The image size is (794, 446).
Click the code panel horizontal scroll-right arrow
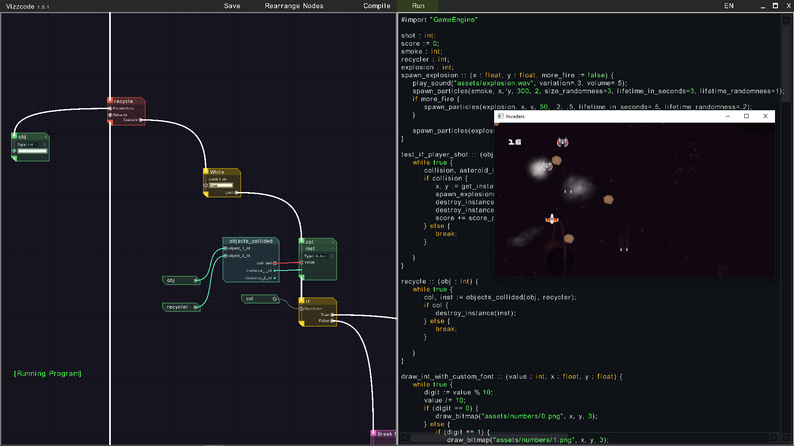tap(773, 437)
